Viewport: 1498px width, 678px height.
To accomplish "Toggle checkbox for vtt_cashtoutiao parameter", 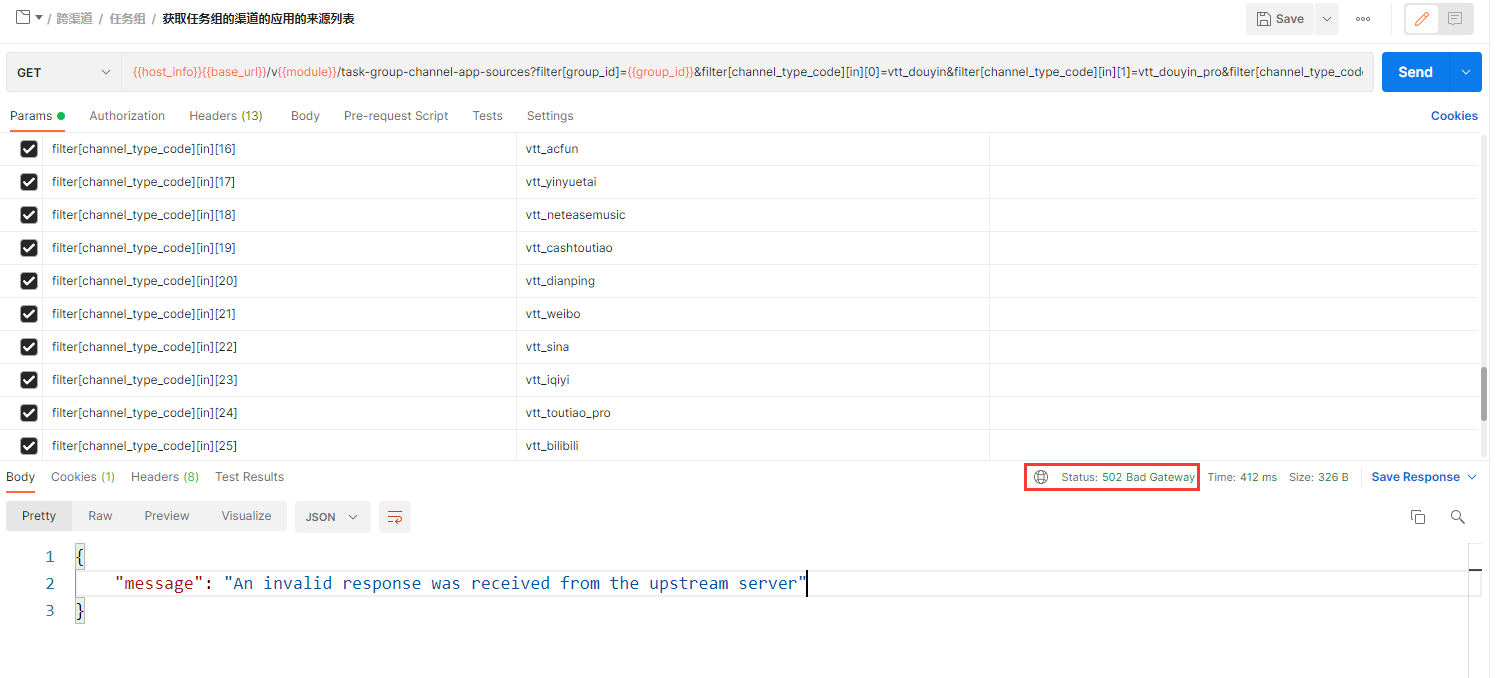I will click(29, 248).
